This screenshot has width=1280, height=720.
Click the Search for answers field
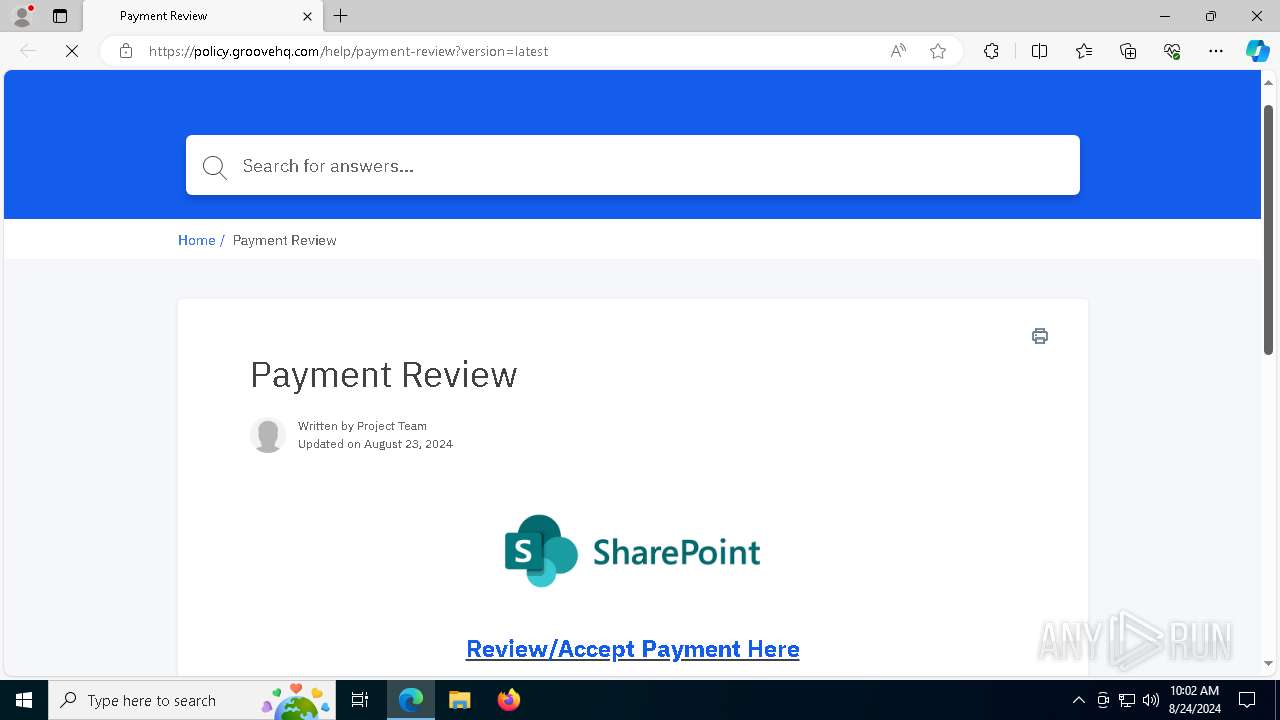pyautogui.click(x=632, y=165)
